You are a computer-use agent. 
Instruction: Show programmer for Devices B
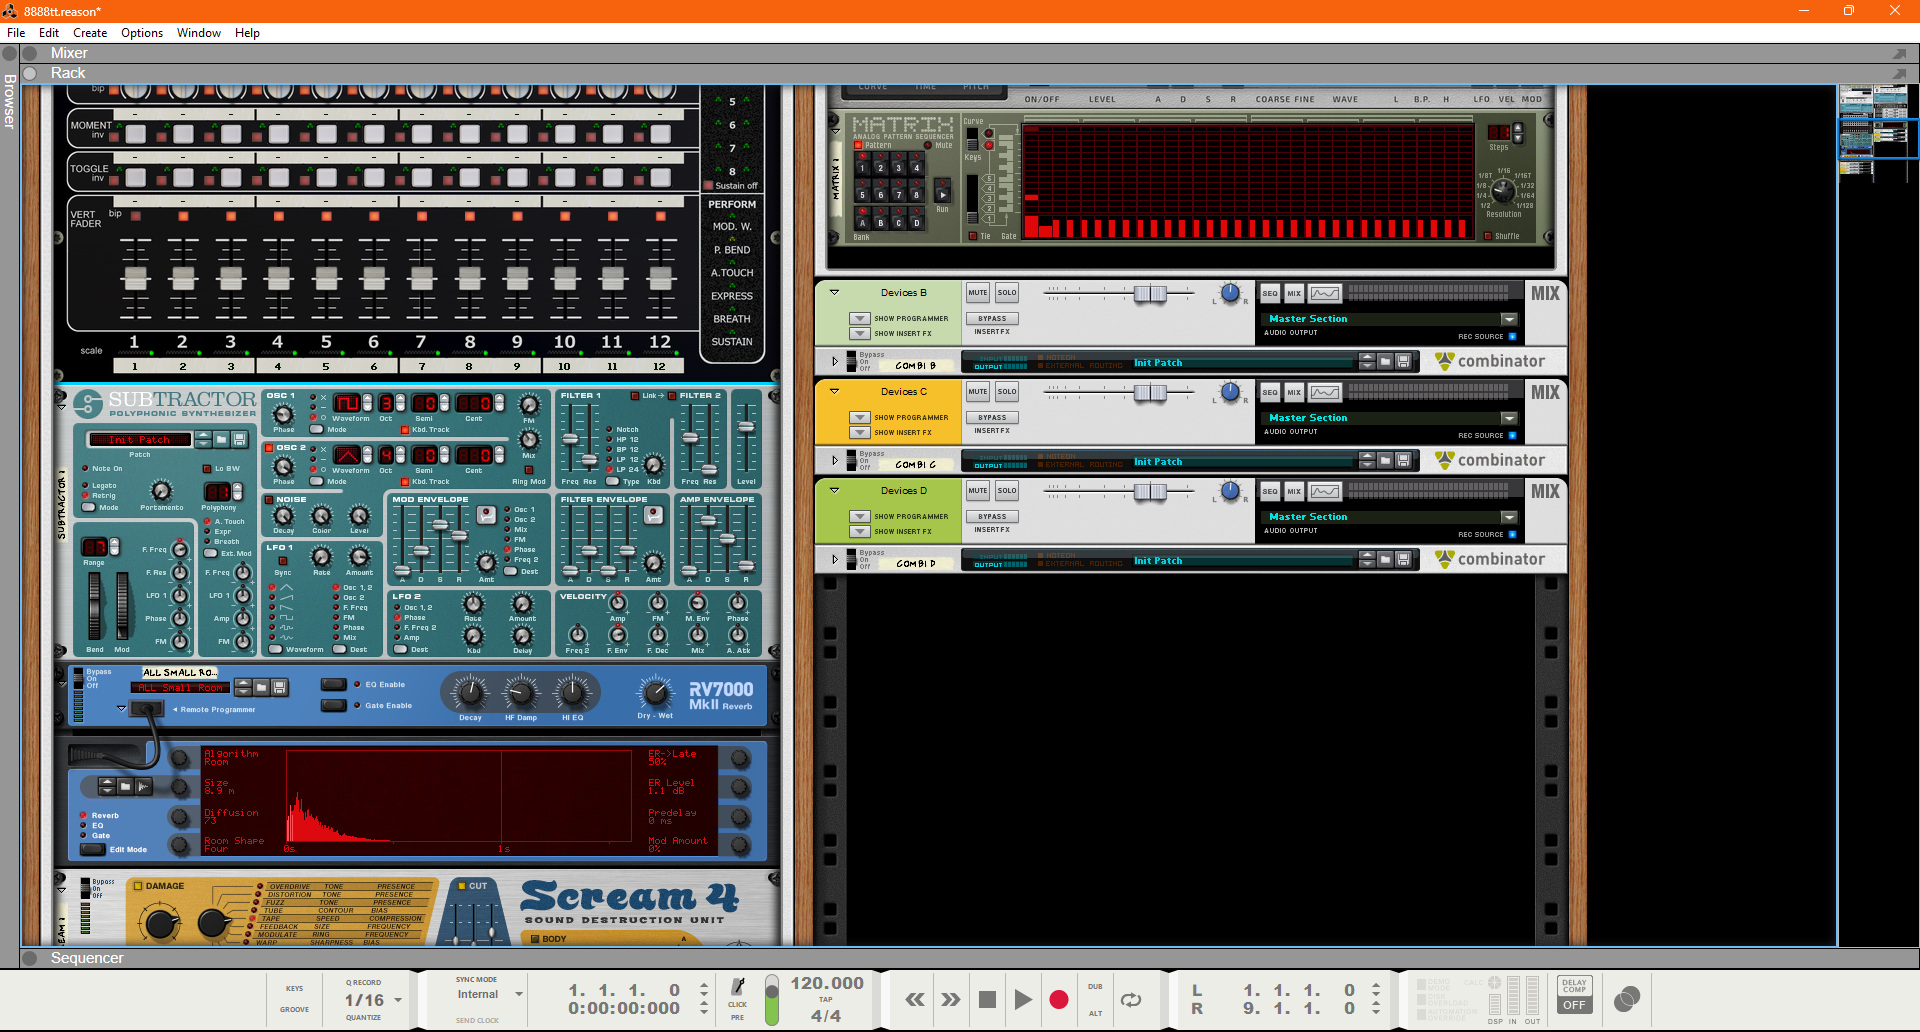coord(859,319)
